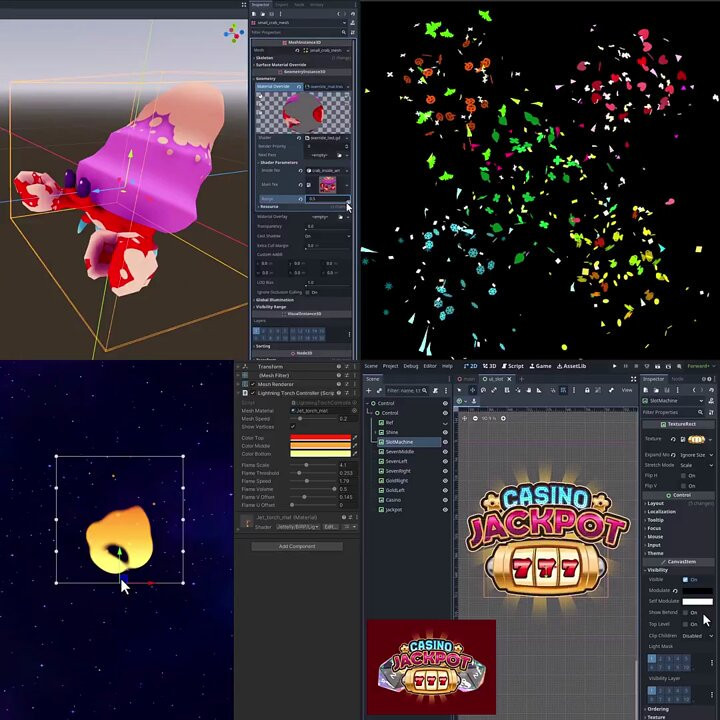Toggle the Flip V checkbox
Screen dimensions: 720x720
coord(685,486)
